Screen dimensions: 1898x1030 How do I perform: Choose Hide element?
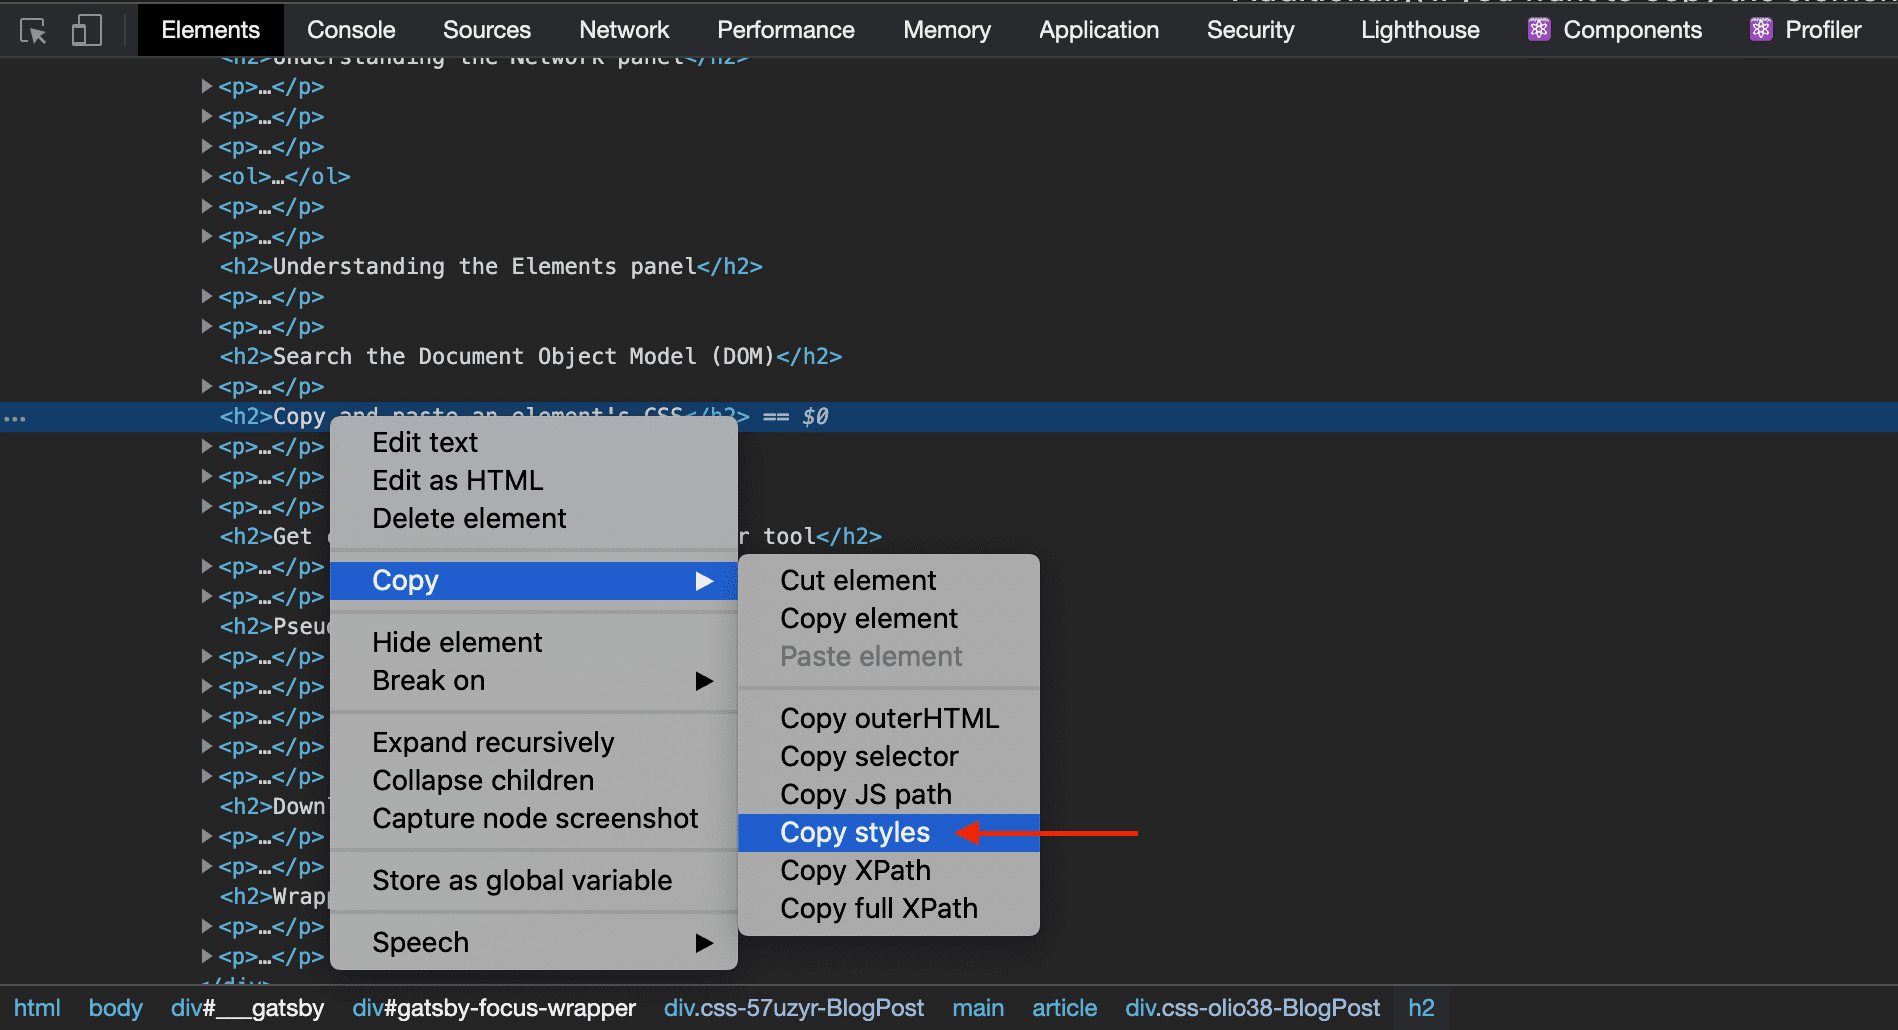pyautogui.click(x=533, y=642)
